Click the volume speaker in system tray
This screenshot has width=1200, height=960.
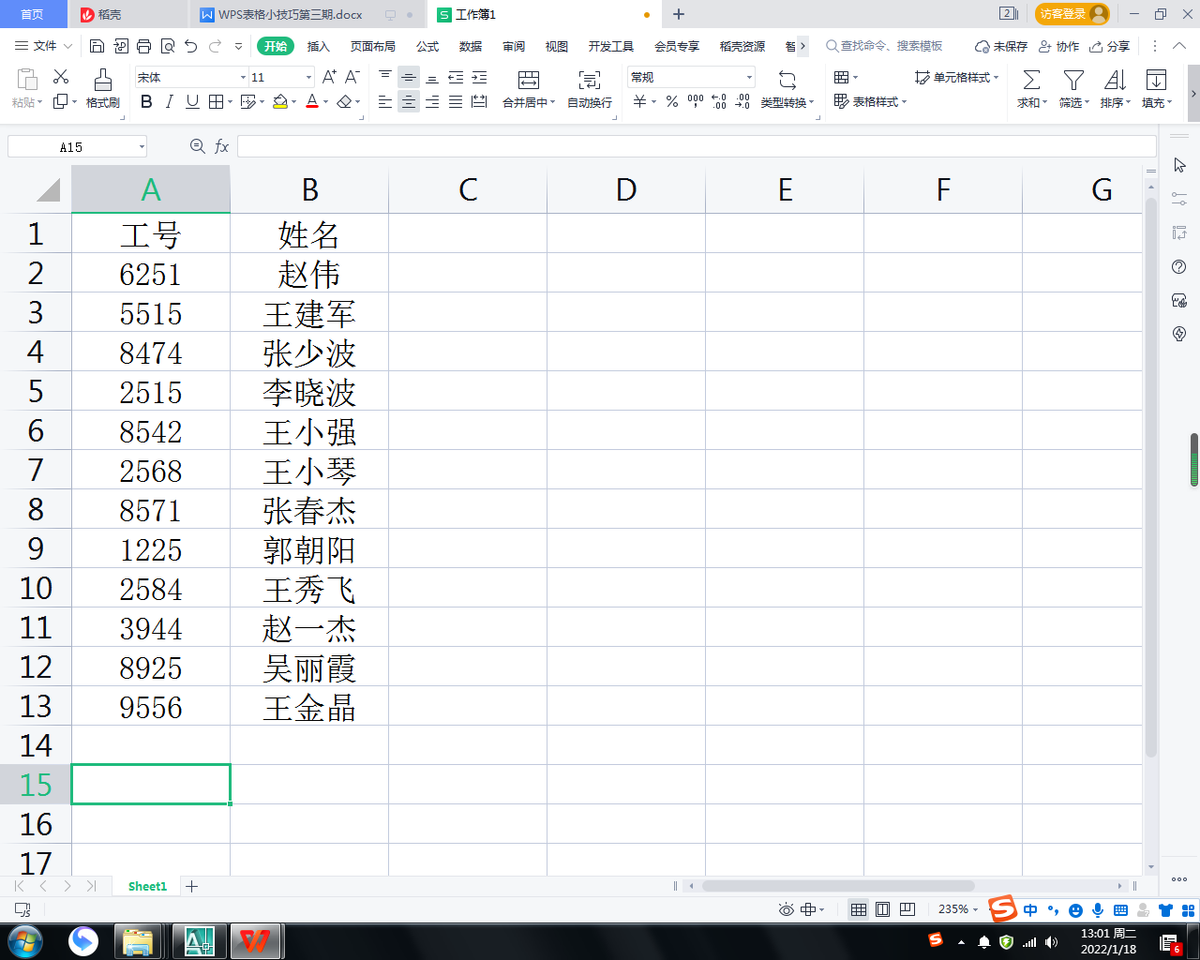tap(1051, 941)
